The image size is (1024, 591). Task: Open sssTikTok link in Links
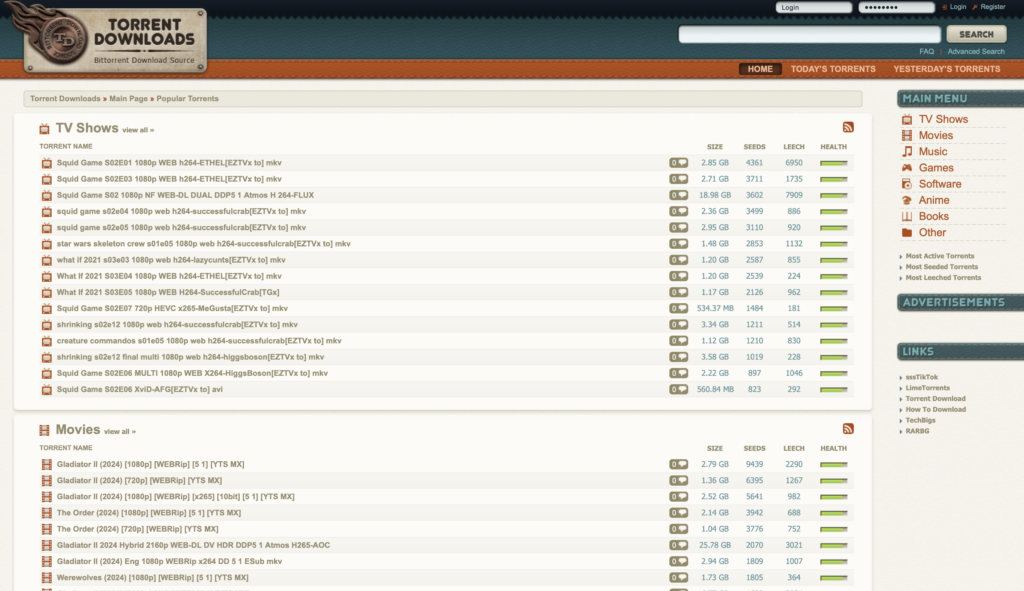click(921, 377)
